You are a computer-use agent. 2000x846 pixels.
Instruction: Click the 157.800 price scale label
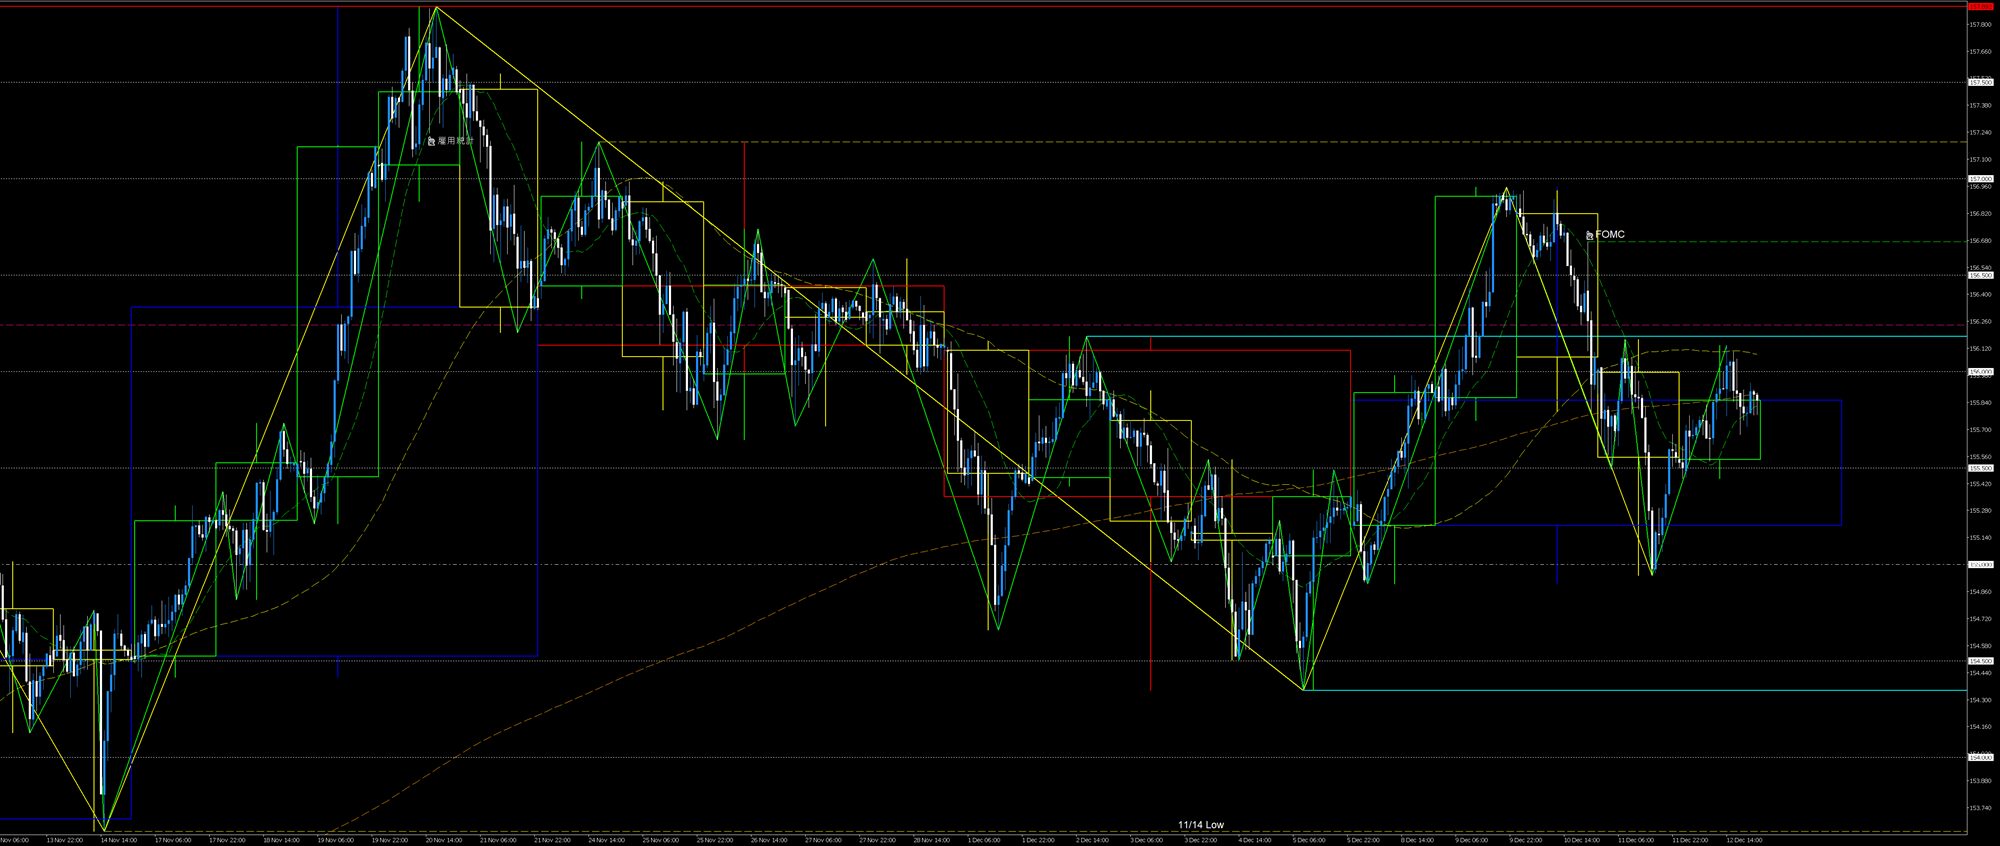pos(1980,24)
